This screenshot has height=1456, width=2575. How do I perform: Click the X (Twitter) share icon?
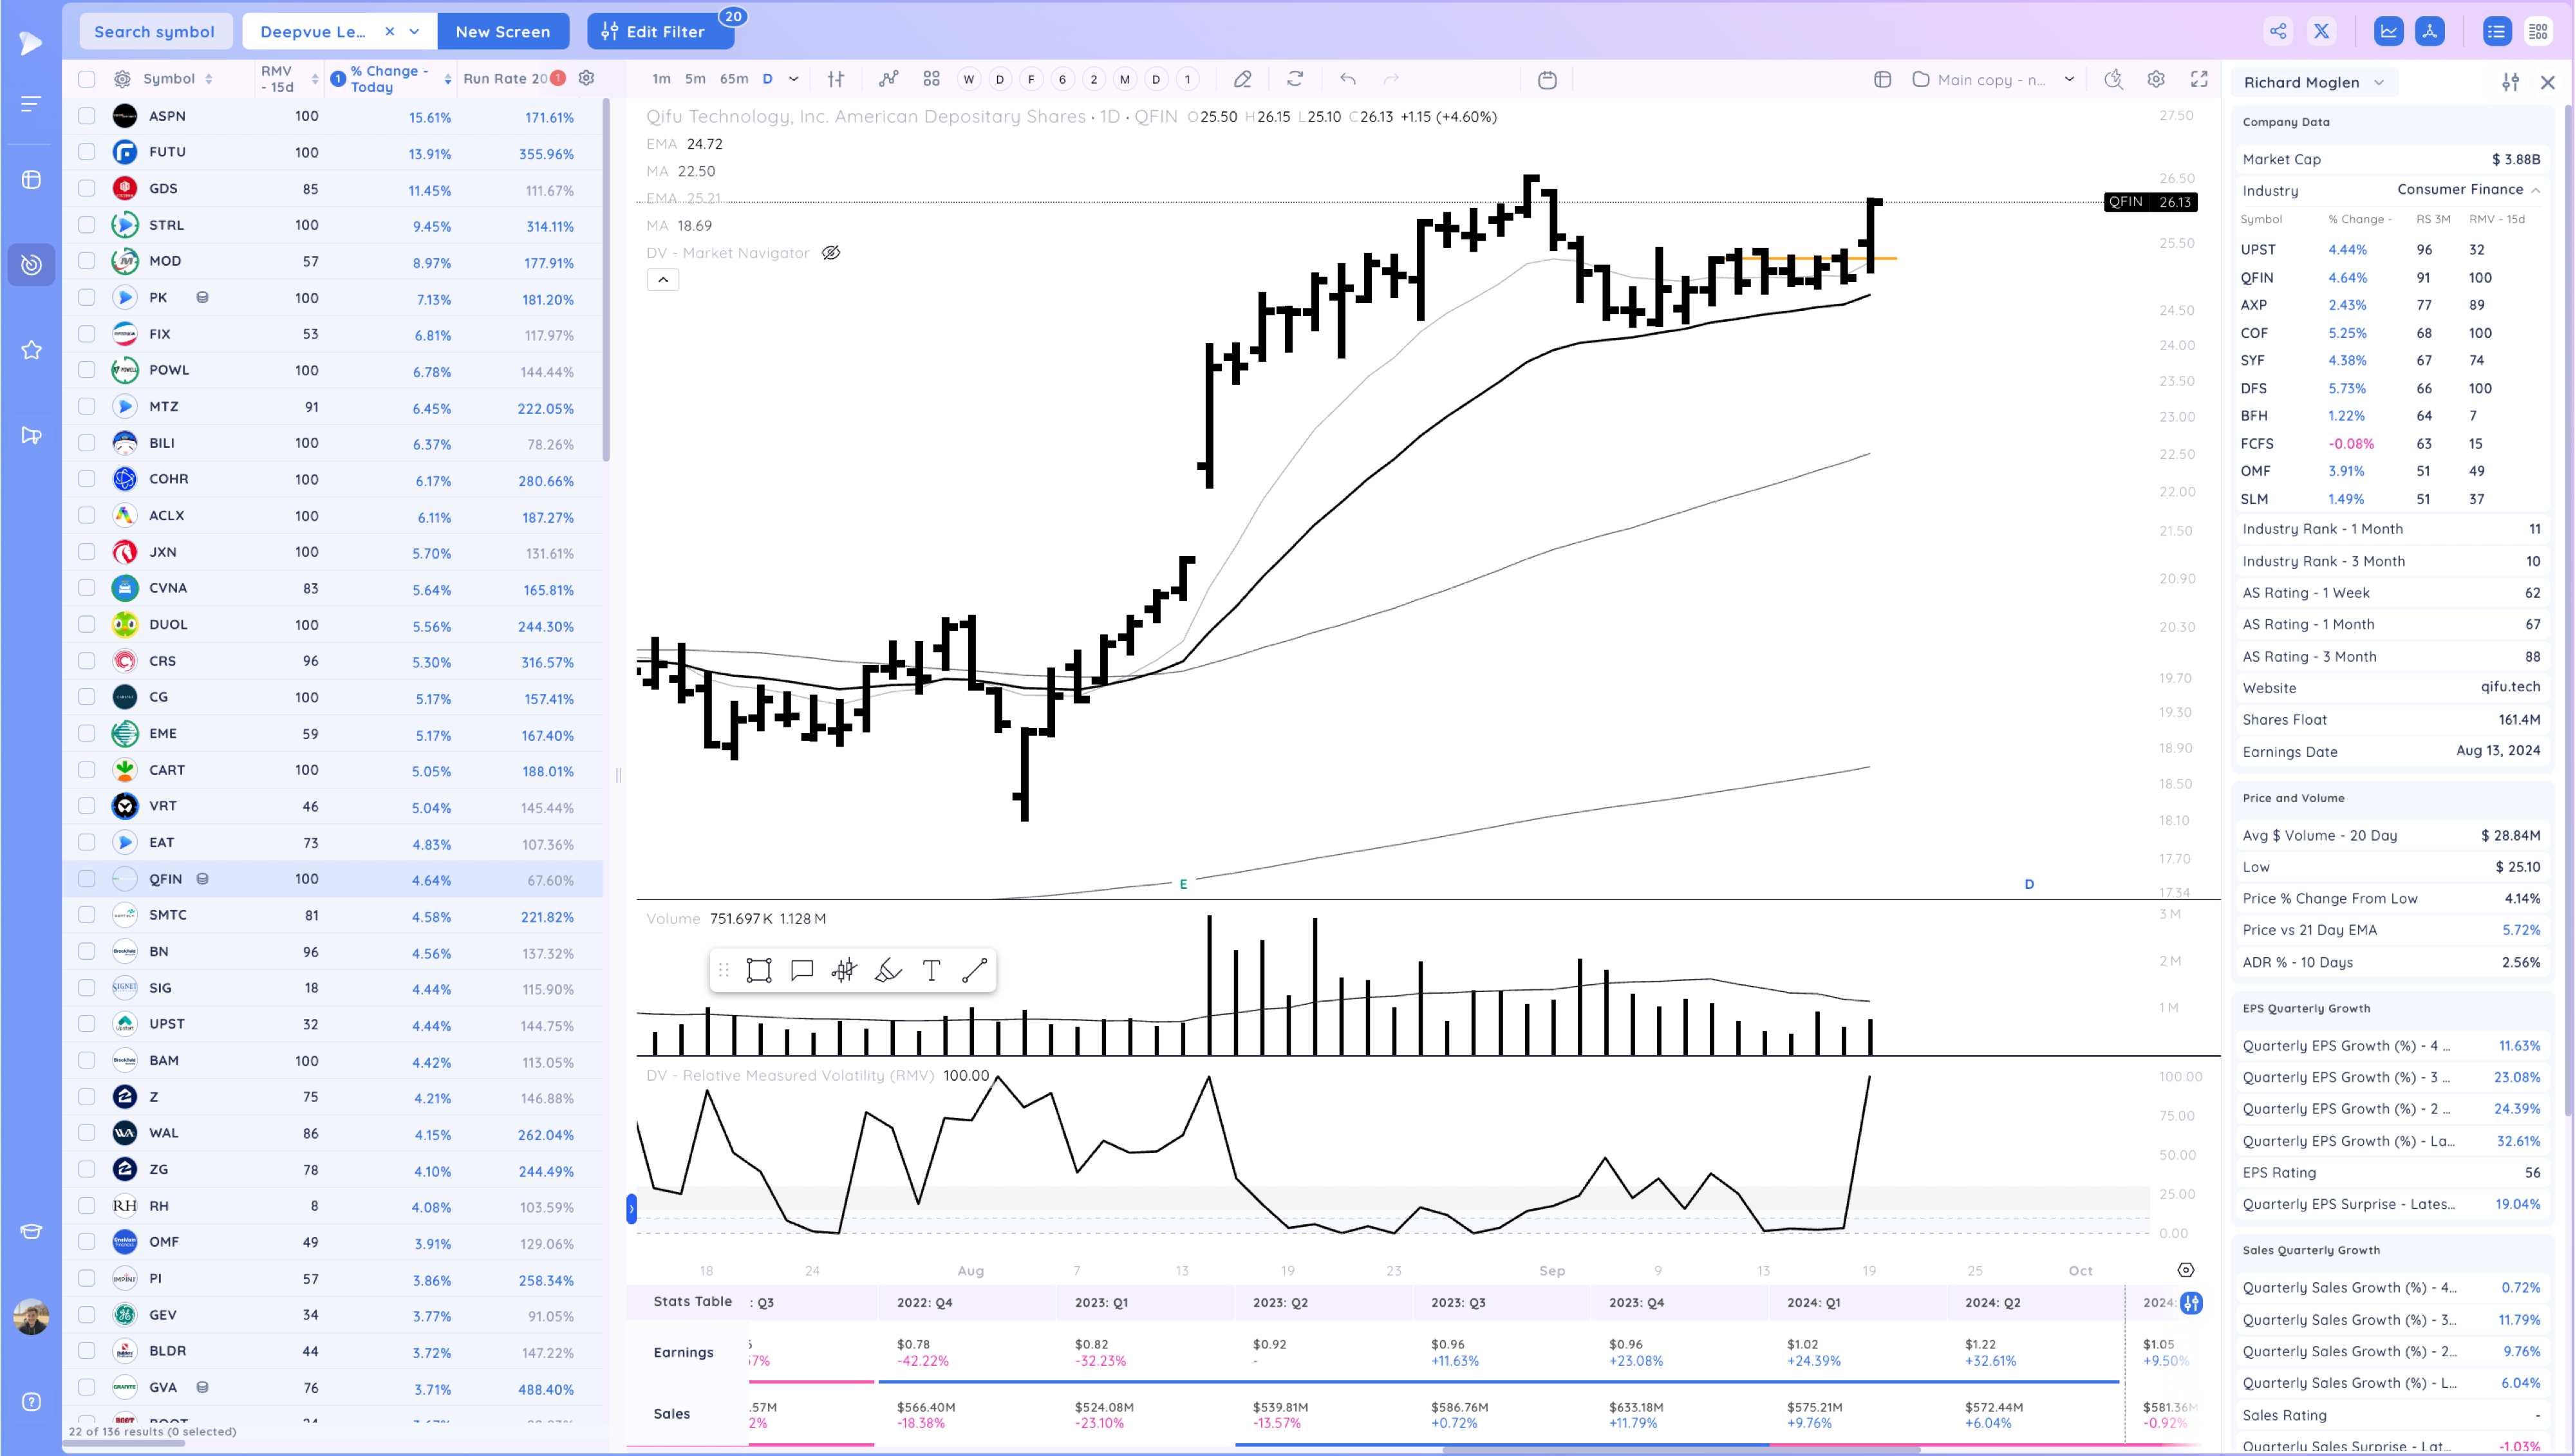pos(2321,31)
